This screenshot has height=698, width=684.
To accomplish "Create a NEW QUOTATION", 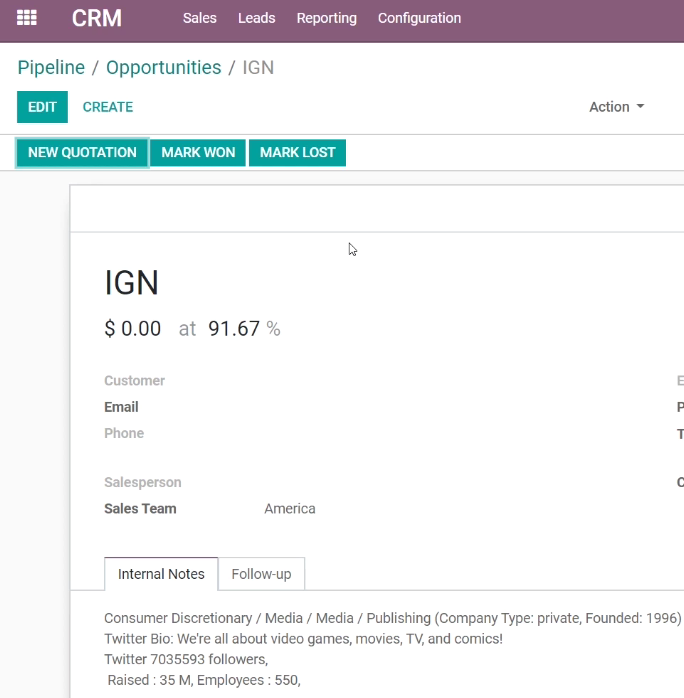I will (x=82, y=153).
